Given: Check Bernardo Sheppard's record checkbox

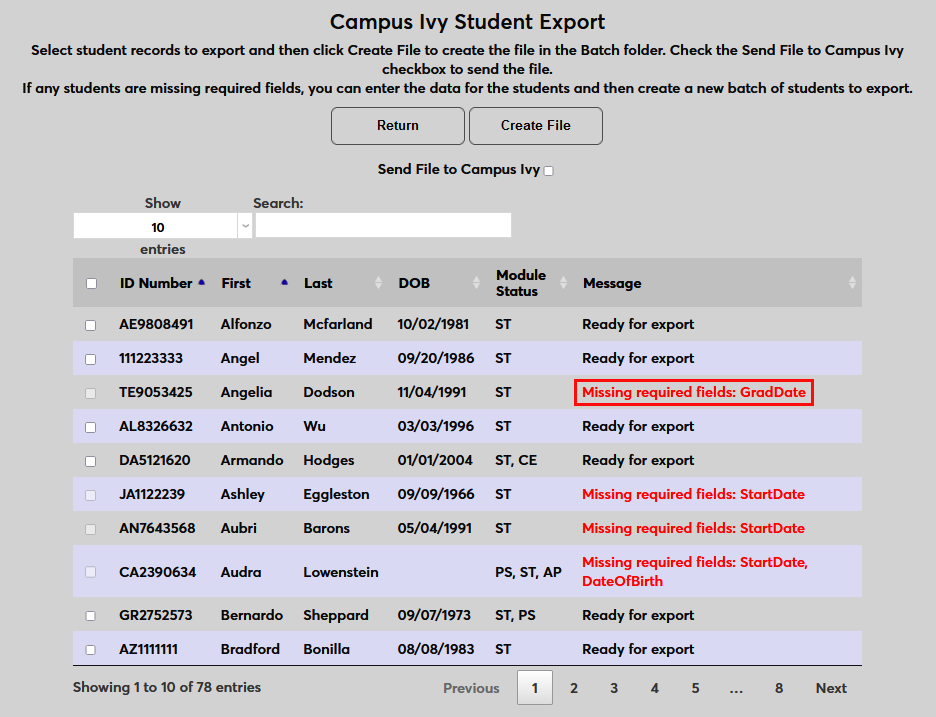Looking at the screenshot, I should pos(90,615).
